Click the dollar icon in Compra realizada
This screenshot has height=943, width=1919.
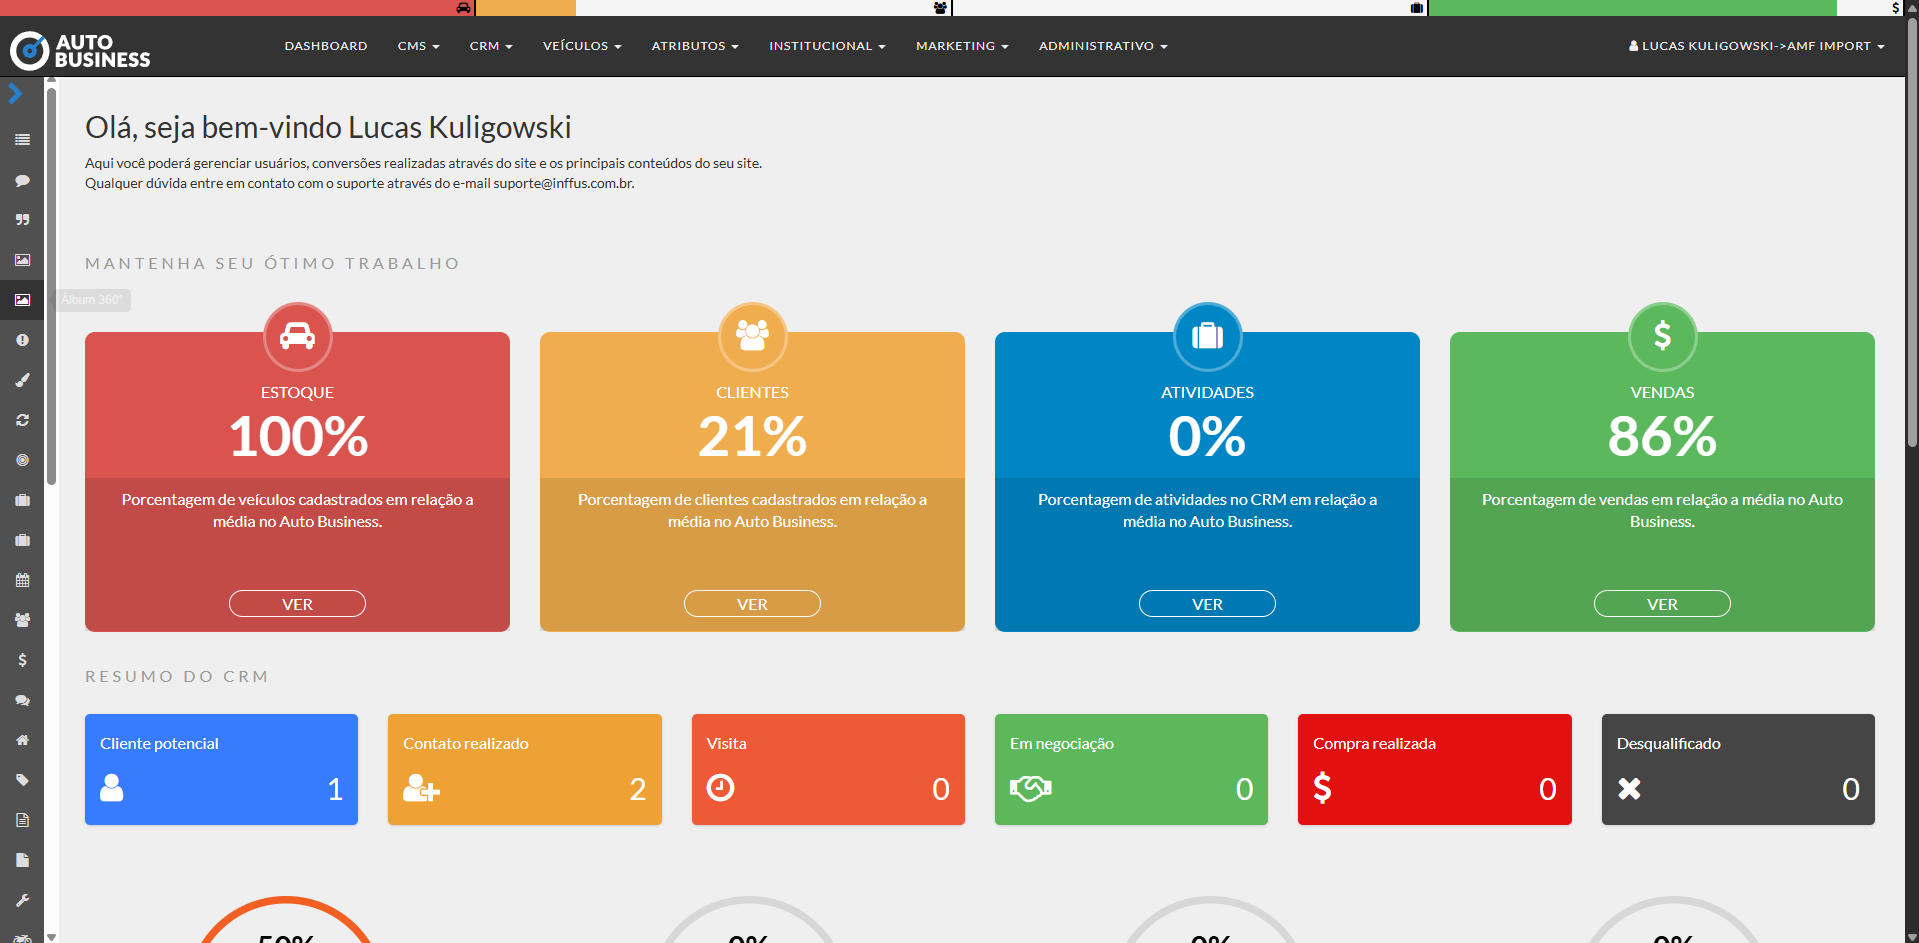tap(1322, 788)
